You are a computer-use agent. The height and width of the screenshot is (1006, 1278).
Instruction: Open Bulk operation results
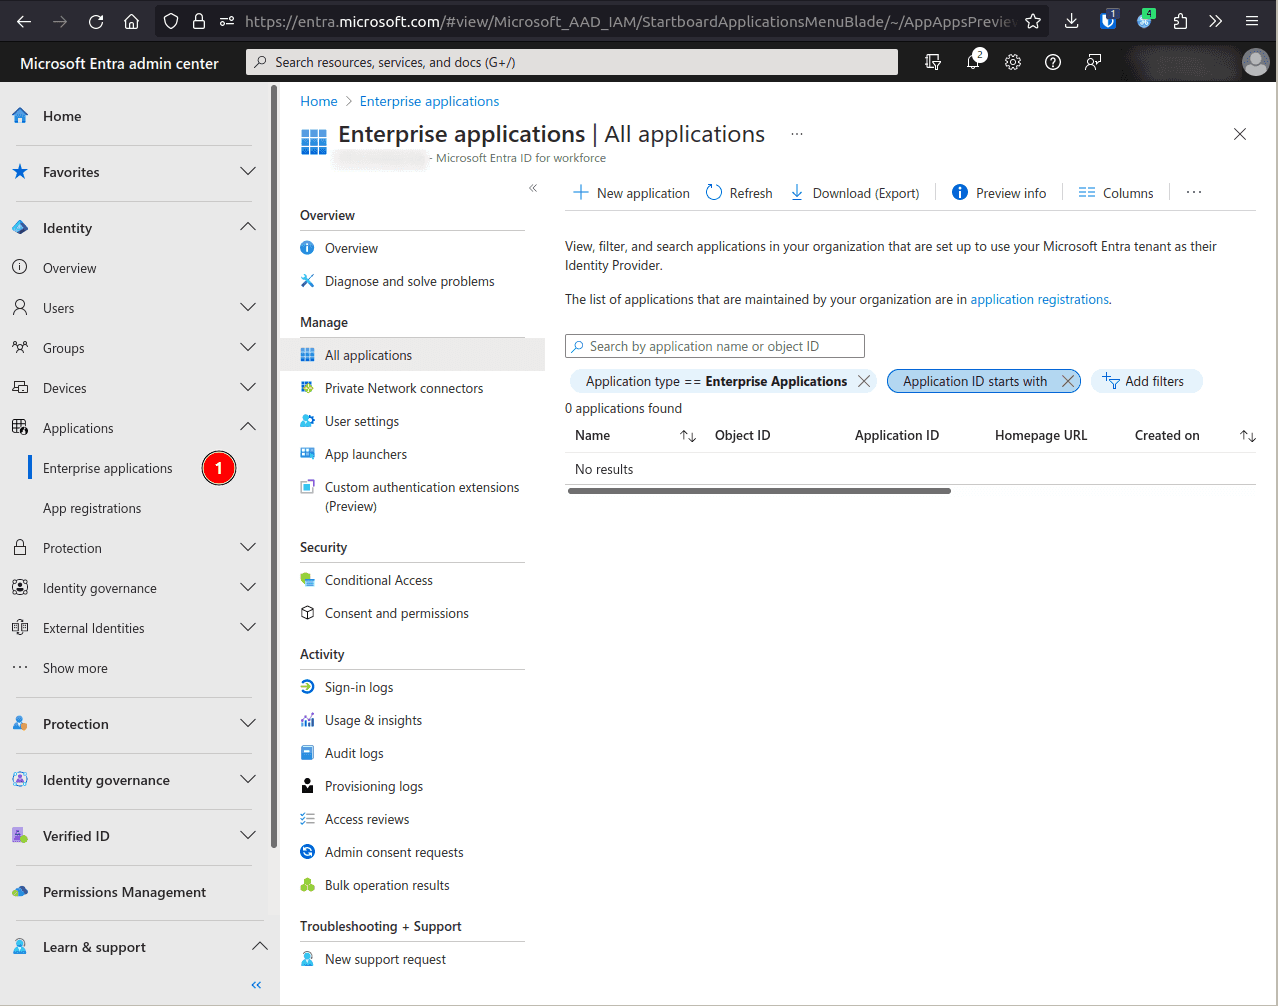pos(387,885)
